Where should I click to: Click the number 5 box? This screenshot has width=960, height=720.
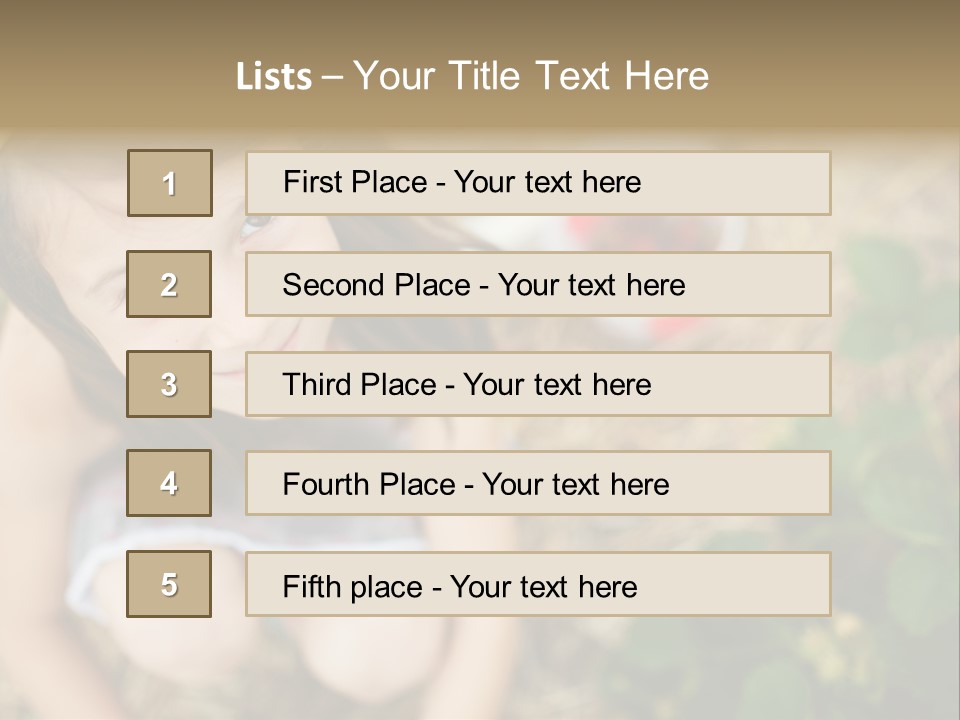point(169,584)
